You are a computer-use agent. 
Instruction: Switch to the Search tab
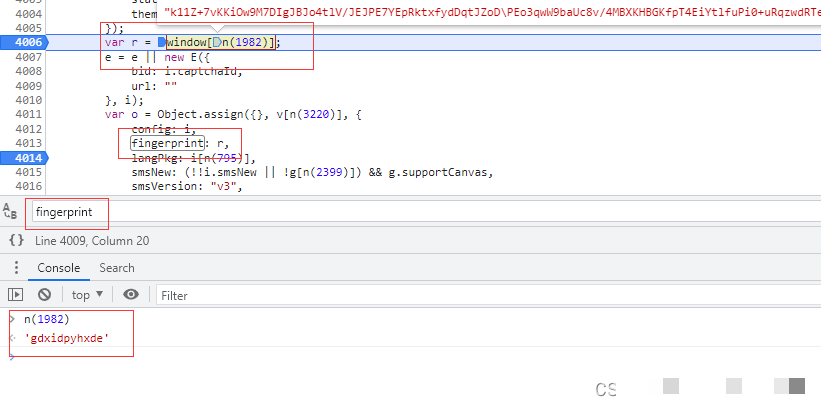pyautogui.click(x=116, y=268)
